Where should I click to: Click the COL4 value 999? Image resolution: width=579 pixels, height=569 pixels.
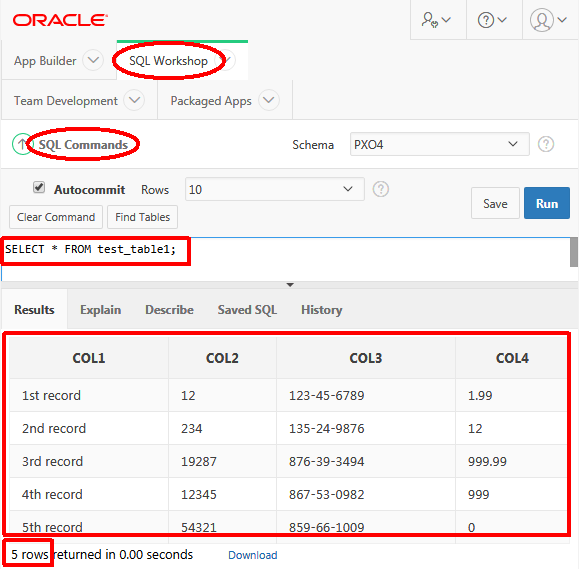(x=479, y=494)
